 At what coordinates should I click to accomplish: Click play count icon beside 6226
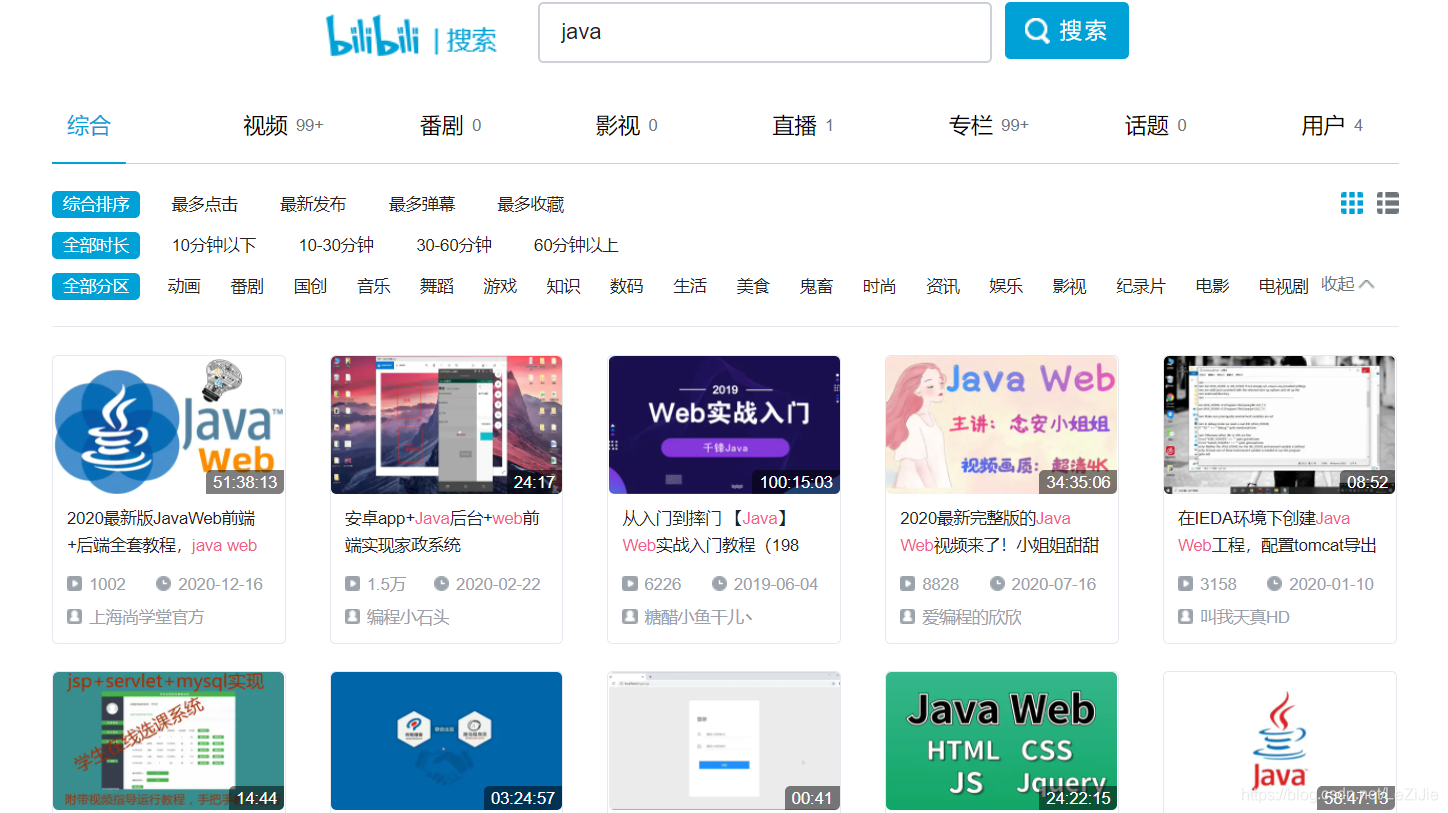coord(630,584)
